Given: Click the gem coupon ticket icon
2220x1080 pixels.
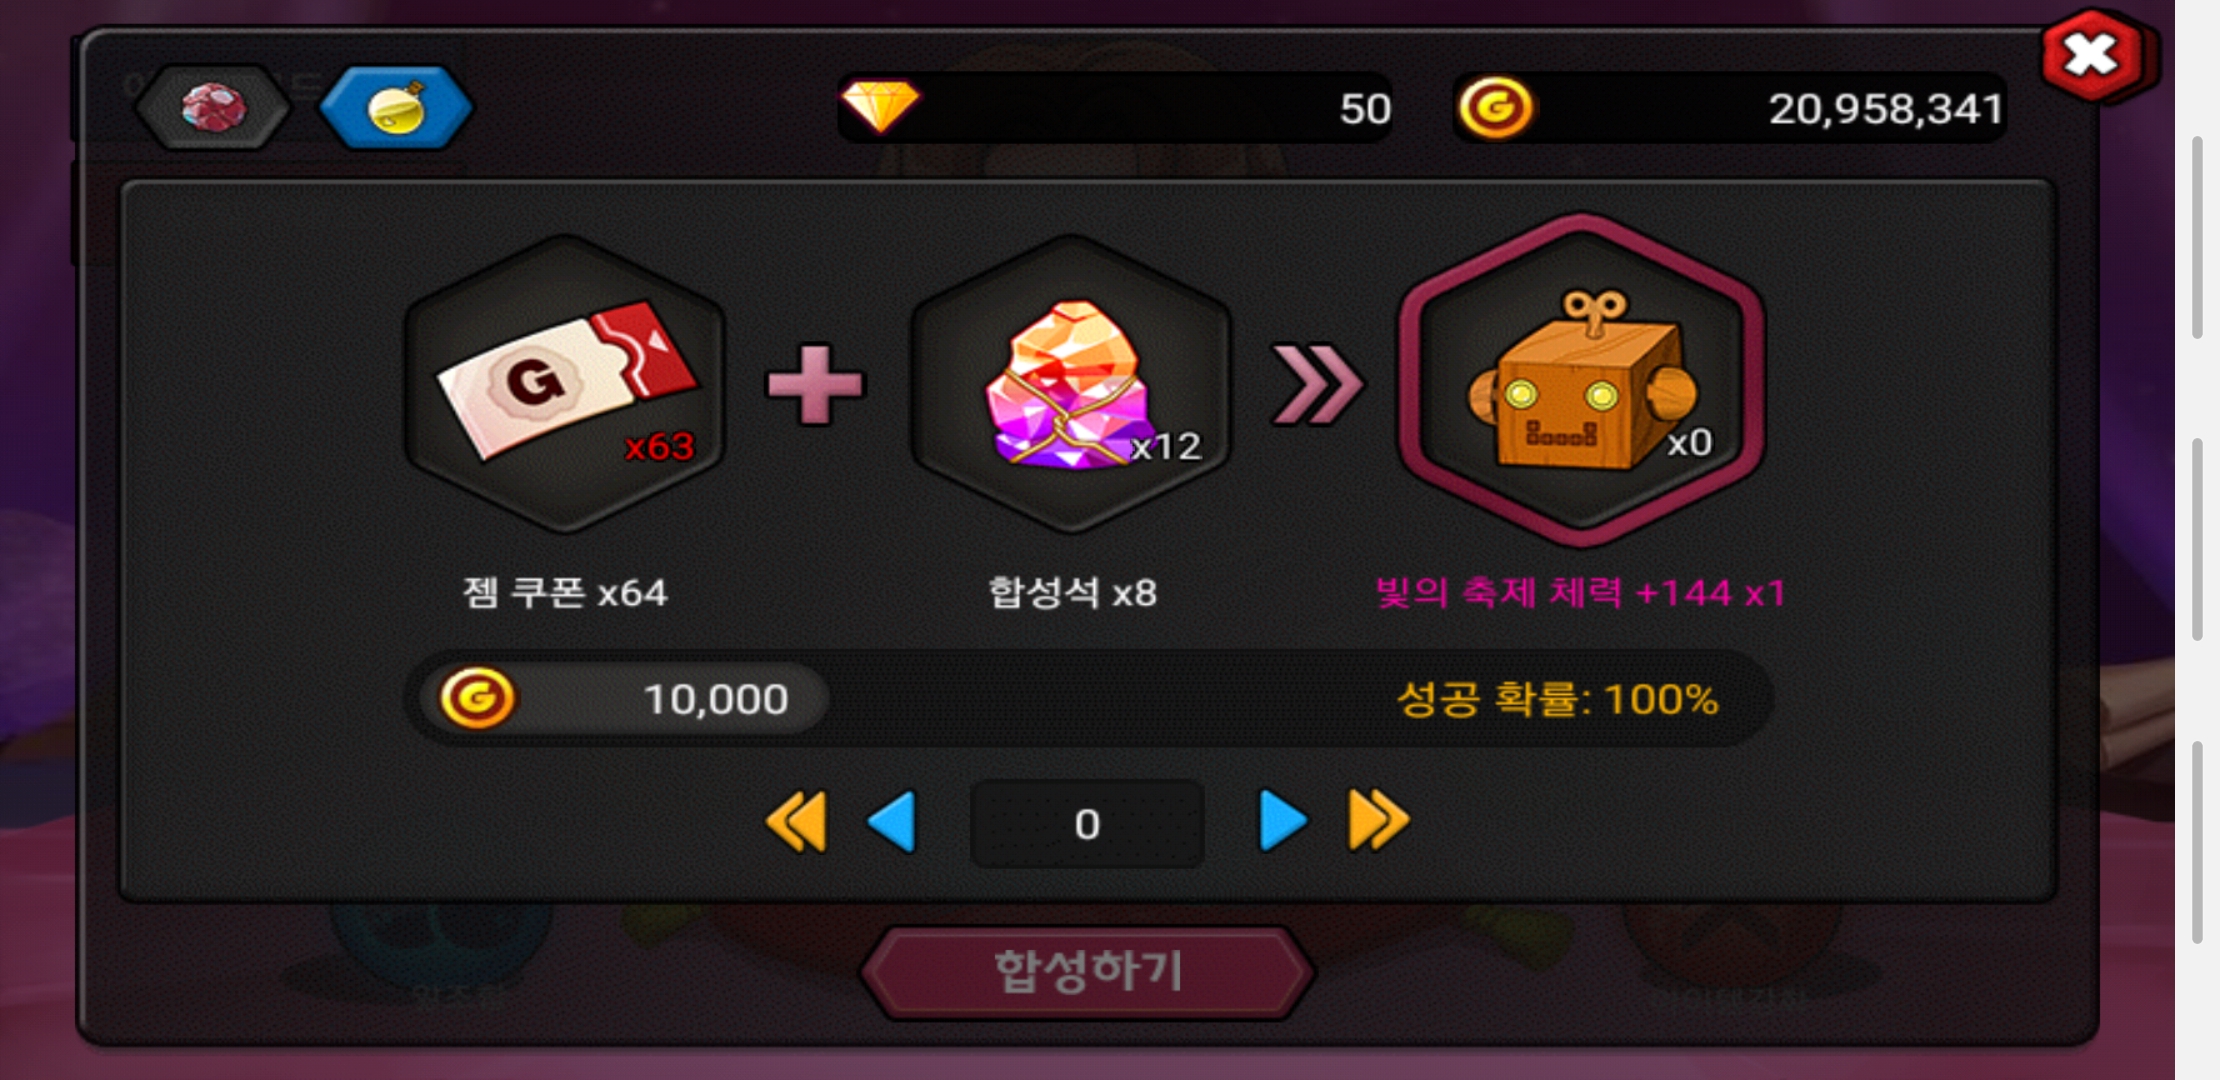Looking at the screenshot, I should (x=565, y=383).
